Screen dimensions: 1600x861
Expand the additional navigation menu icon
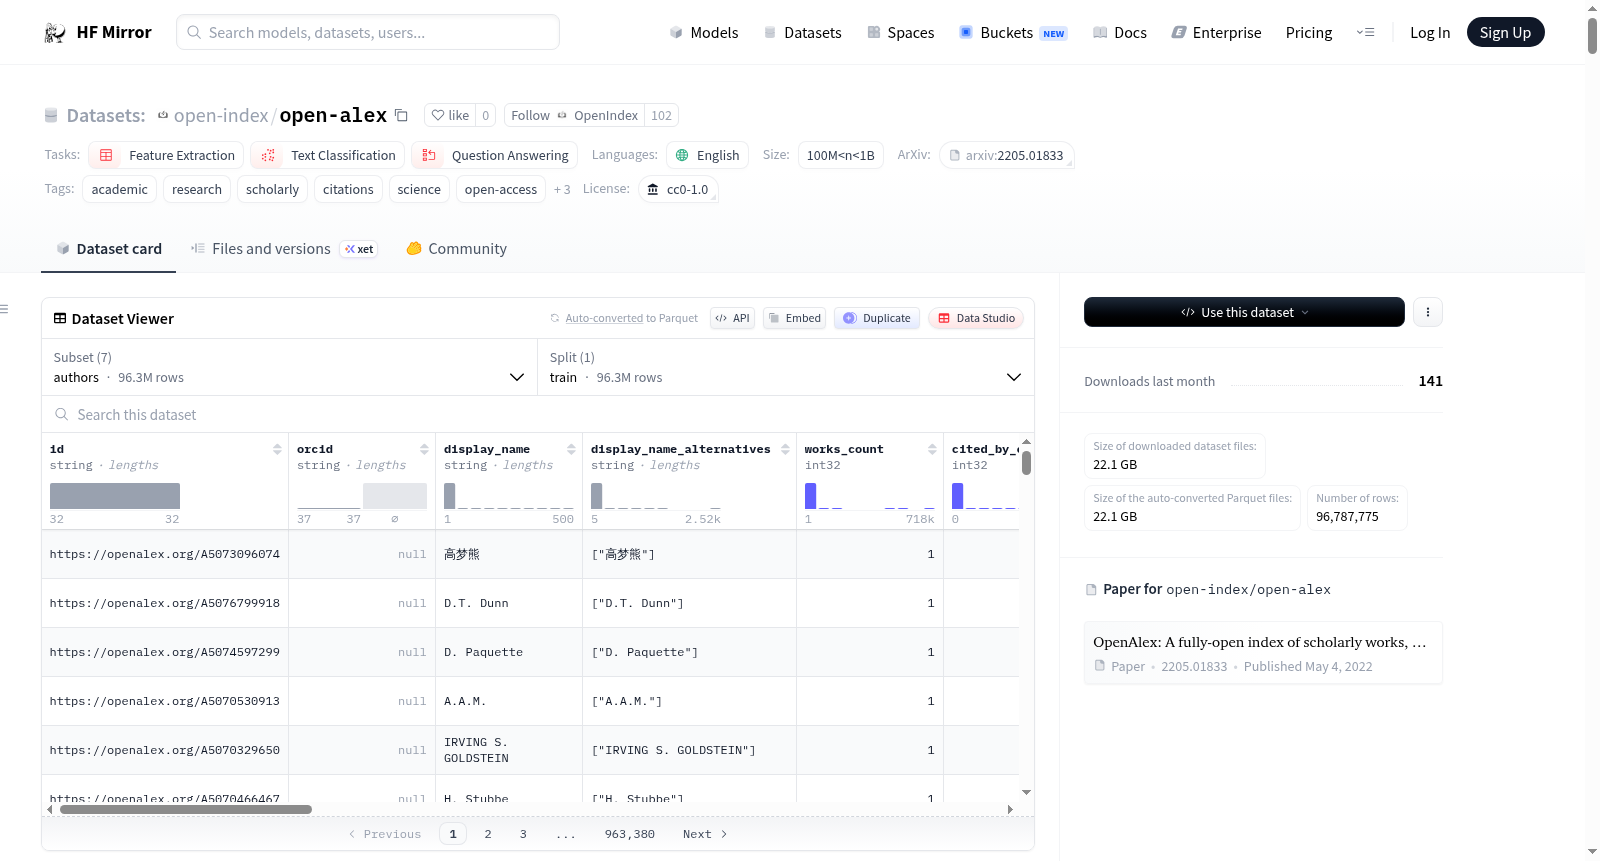tap(1365, 32)
